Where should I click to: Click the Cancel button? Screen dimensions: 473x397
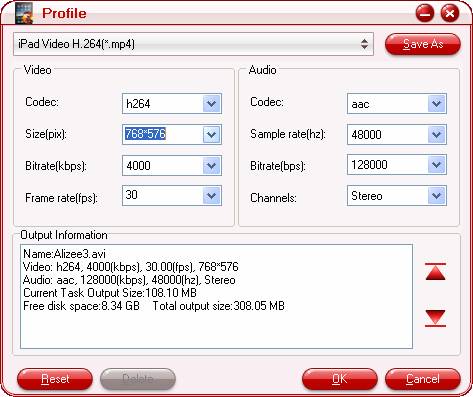(423, 379)
